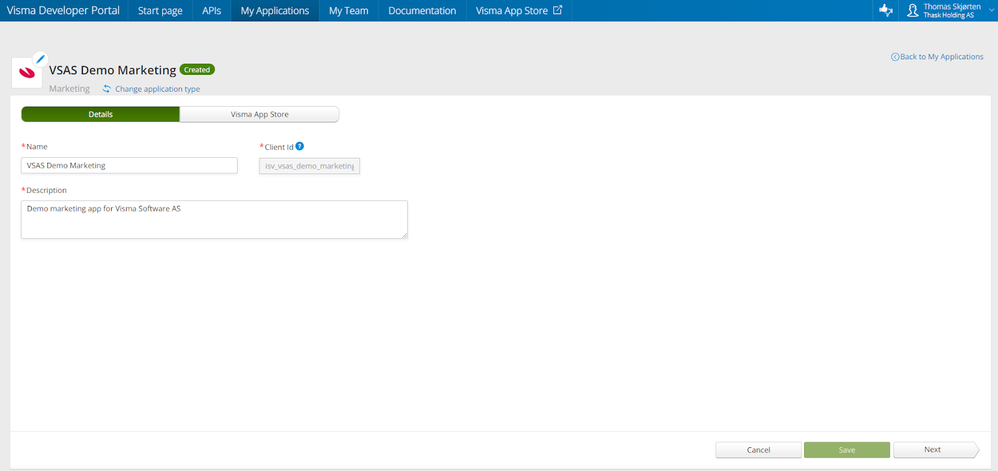Open My Applications in top navigation
This screenshot has width=998, height=471.
coord(275,11)
